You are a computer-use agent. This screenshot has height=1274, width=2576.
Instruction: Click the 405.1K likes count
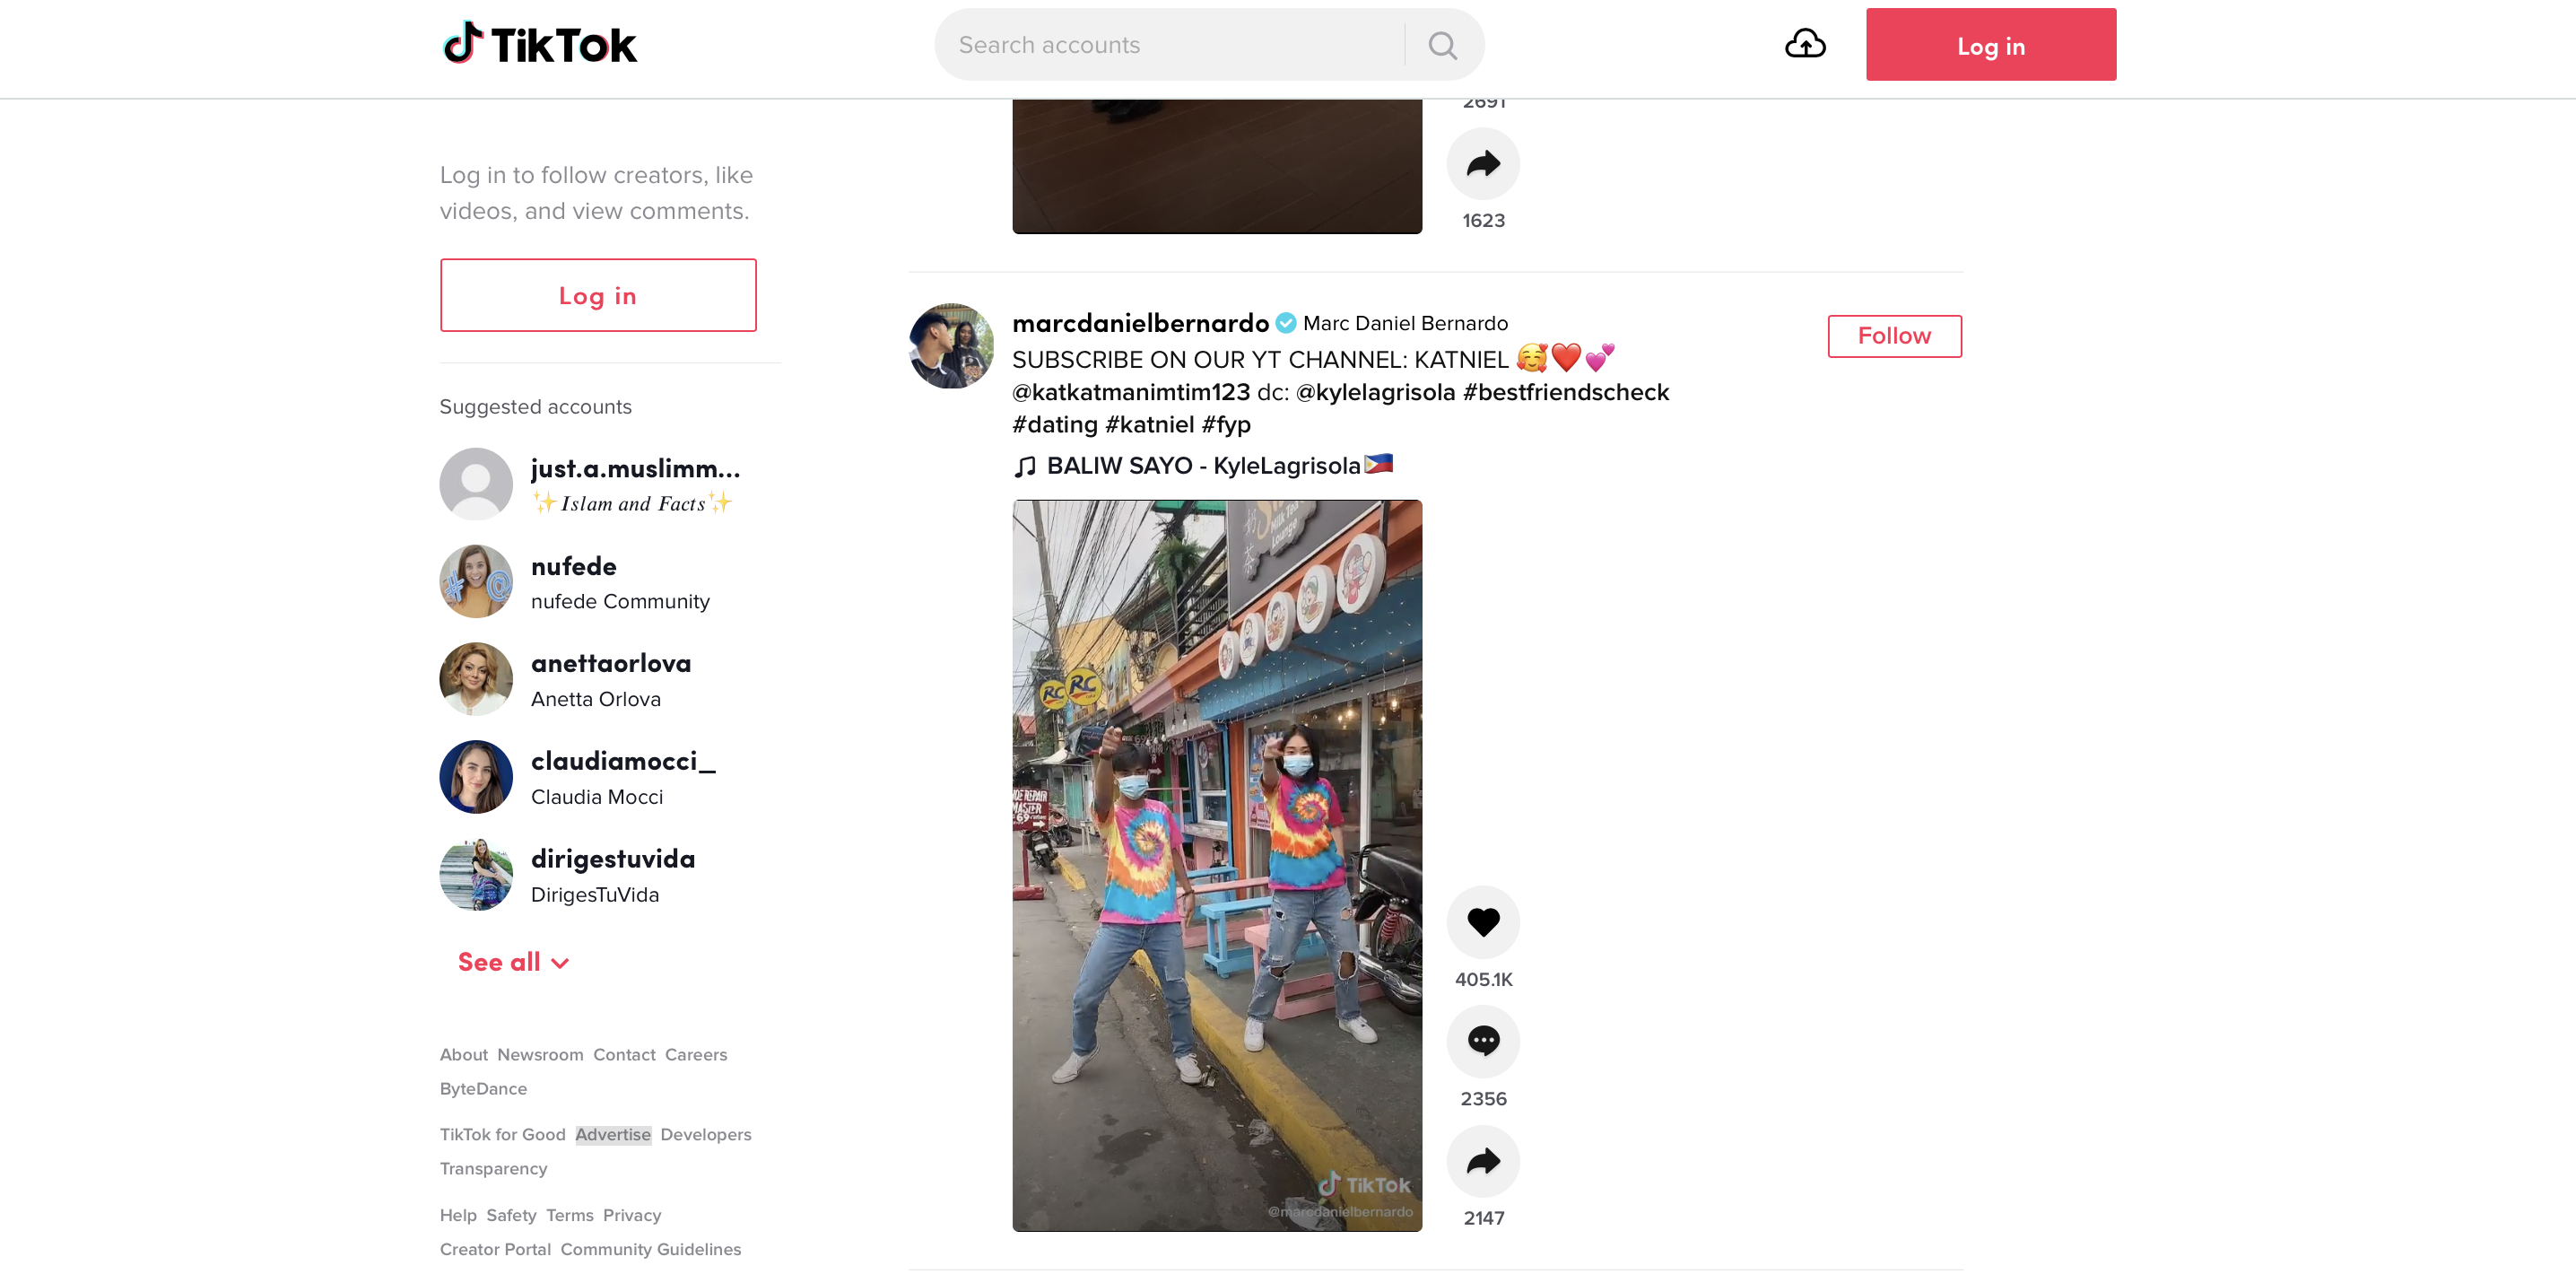click(1483, 980)
